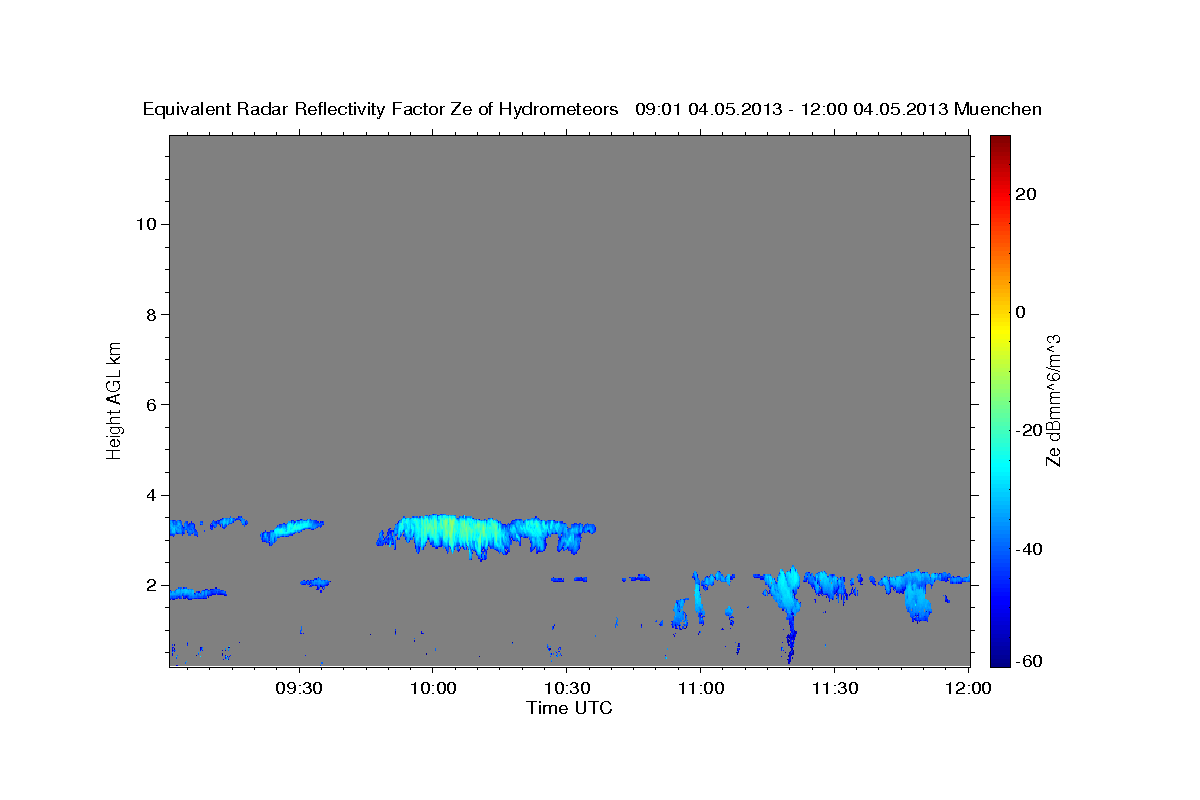1200x800 pixels.
Task: Click the height tick label '6'
Action: point(151,404)
